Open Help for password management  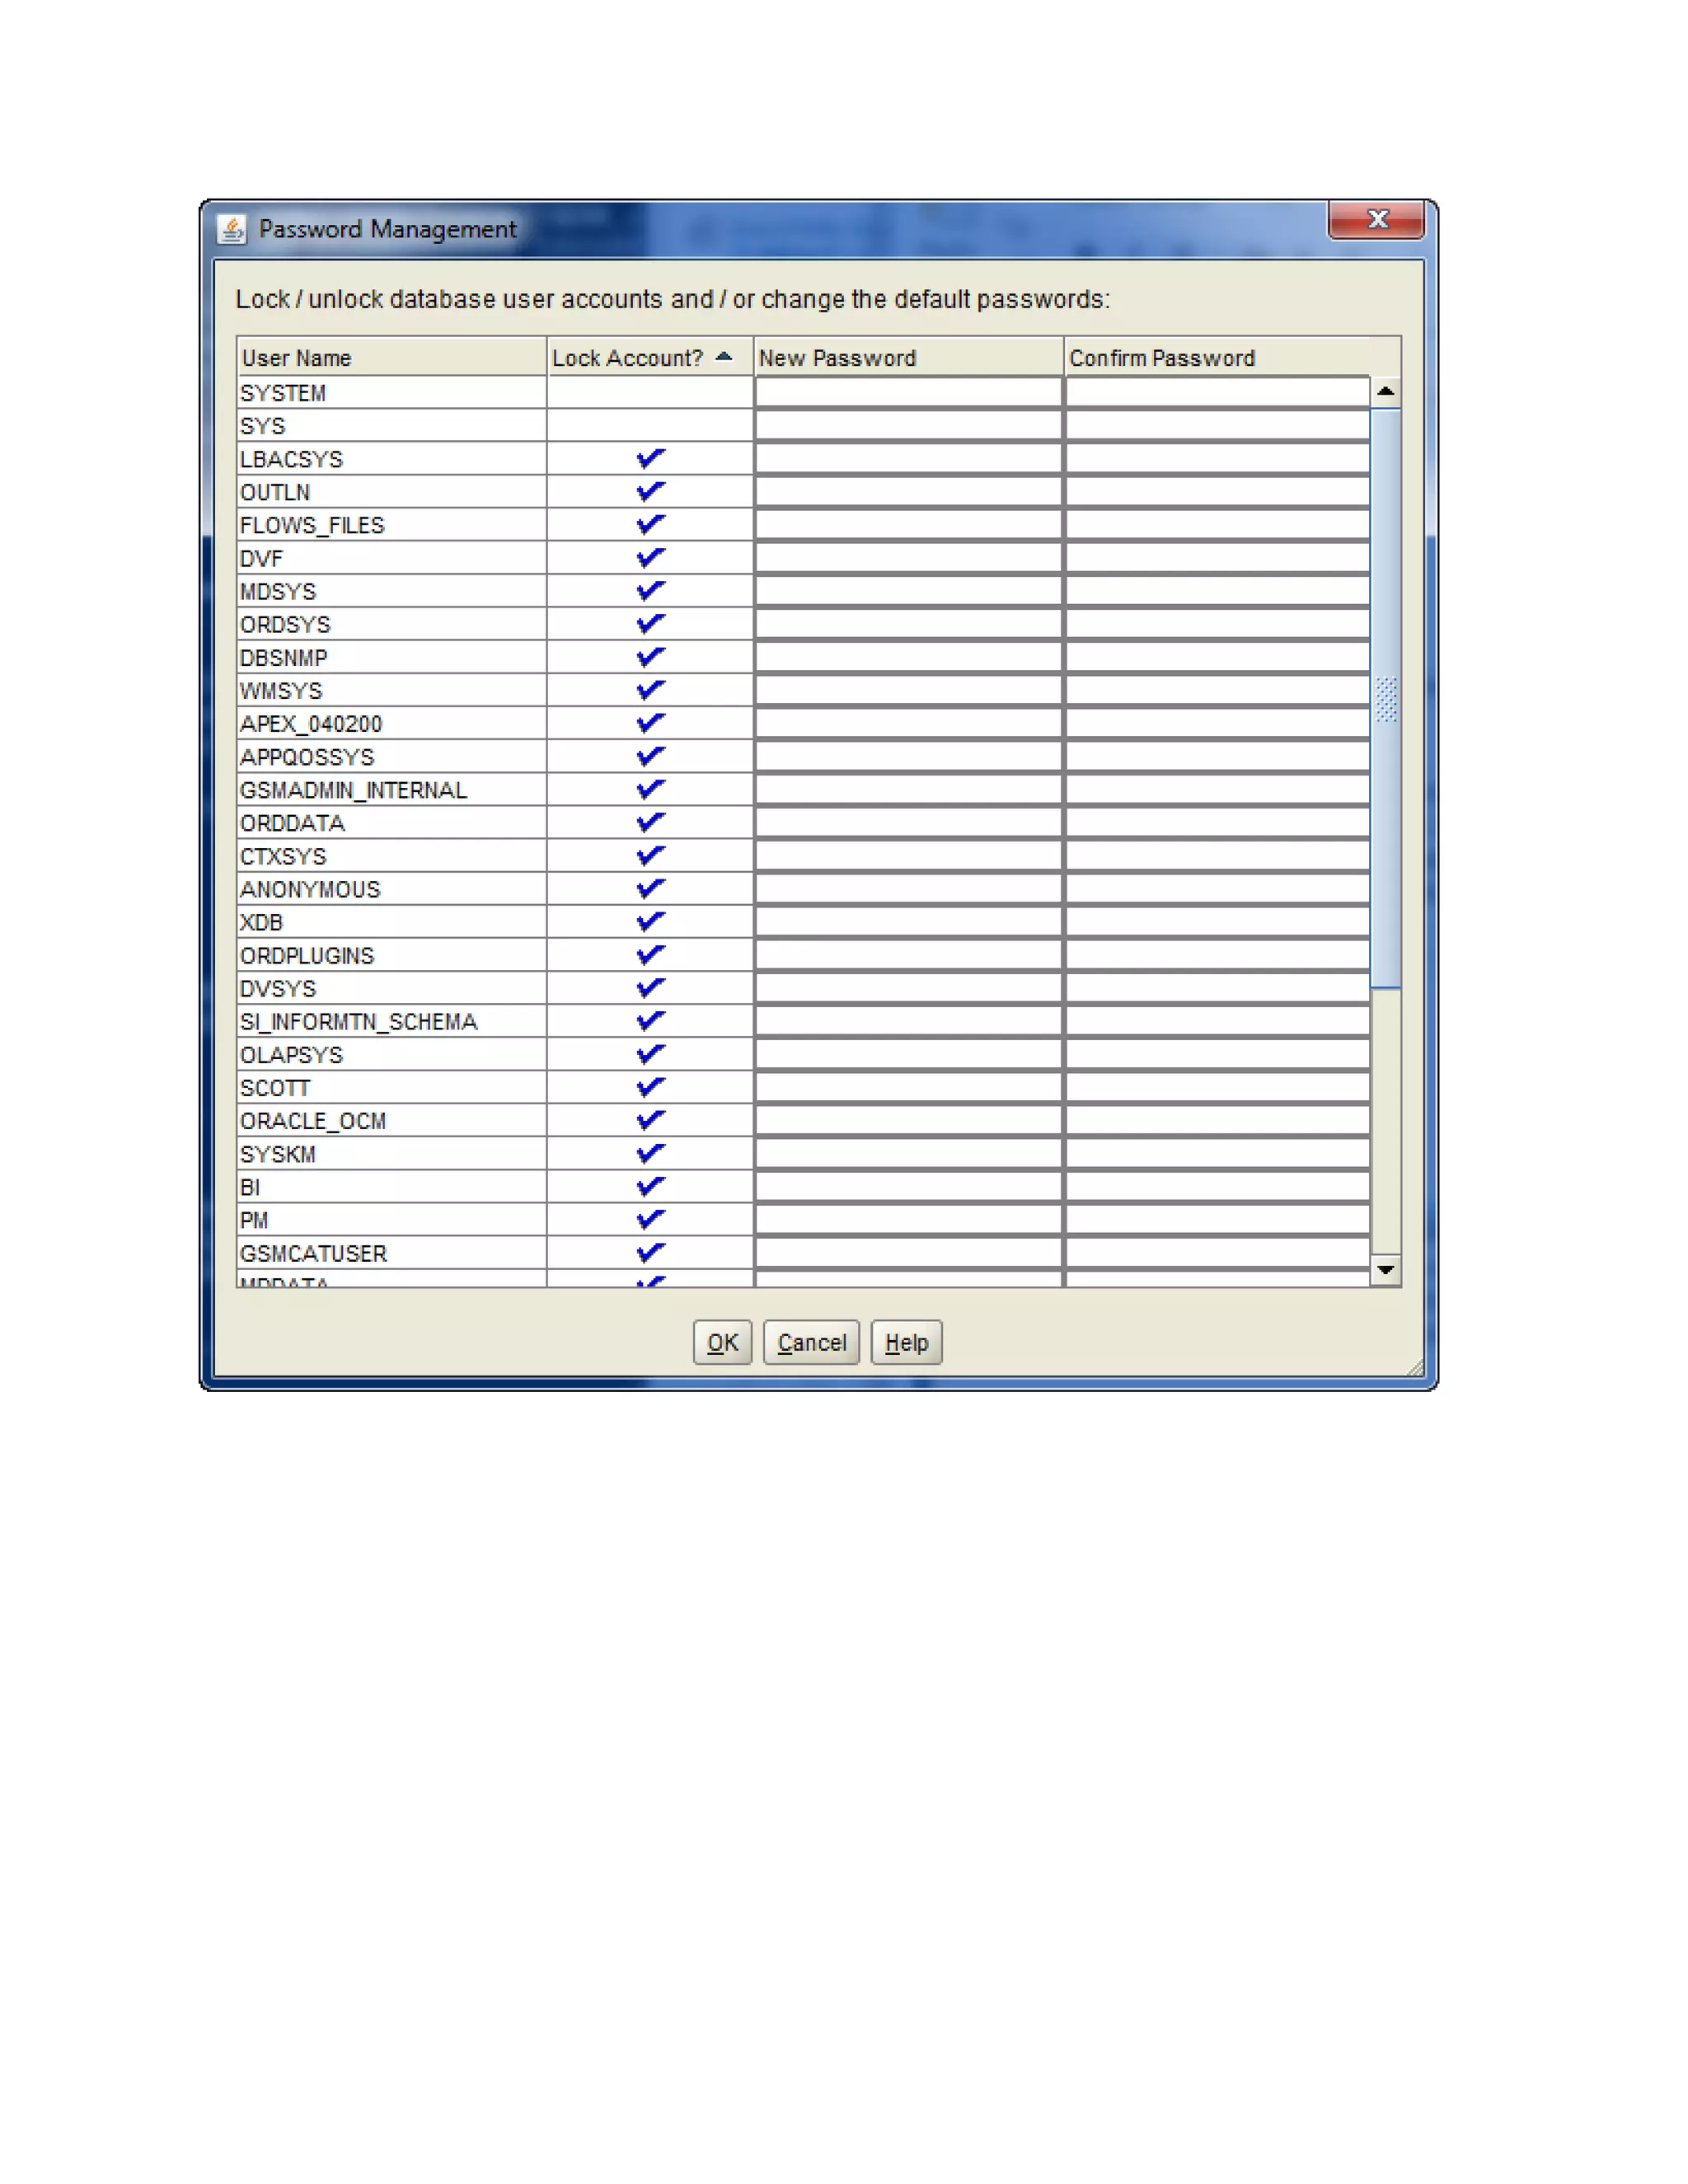[906, 1342]
